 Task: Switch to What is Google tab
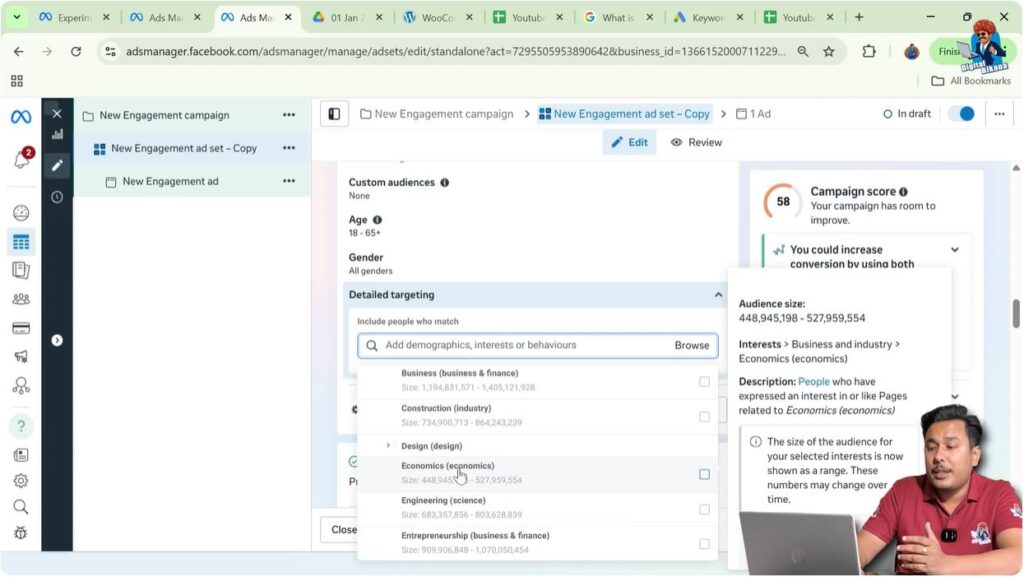(618, 18)
